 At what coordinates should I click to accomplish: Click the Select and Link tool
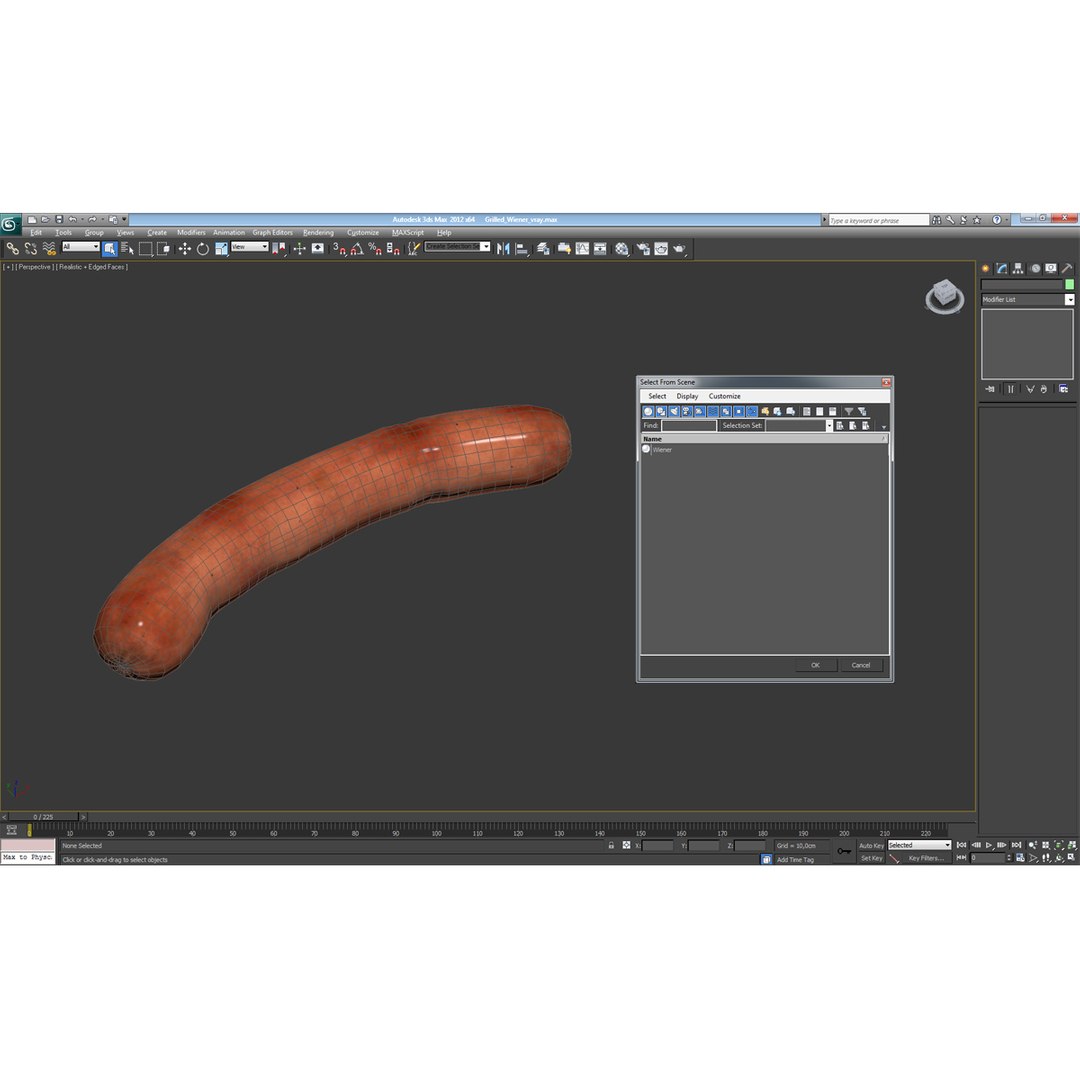12,249
